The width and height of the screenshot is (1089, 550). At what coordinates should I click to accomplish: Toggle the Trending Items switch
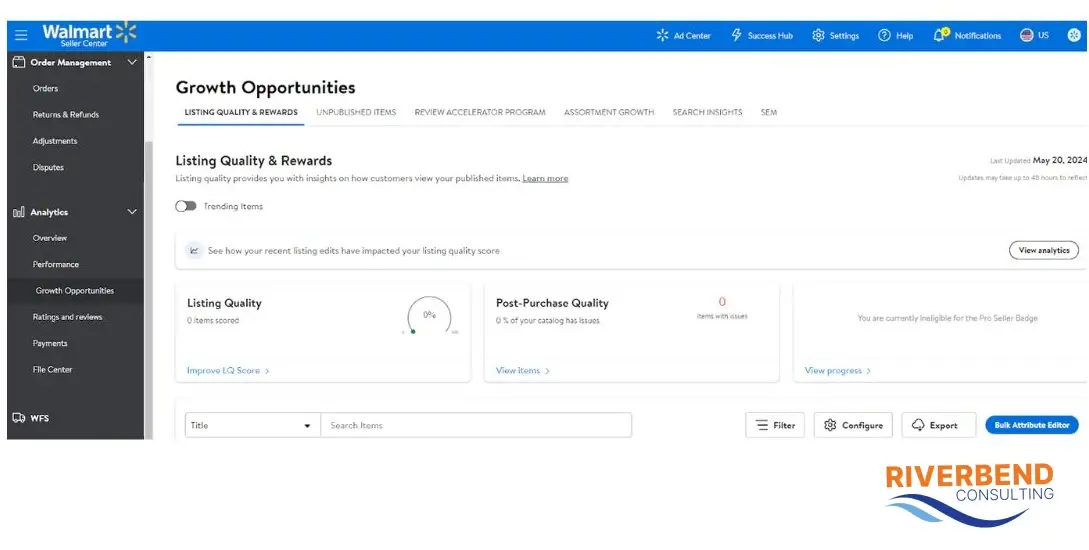pyautogui.click(x=186, y=206)
